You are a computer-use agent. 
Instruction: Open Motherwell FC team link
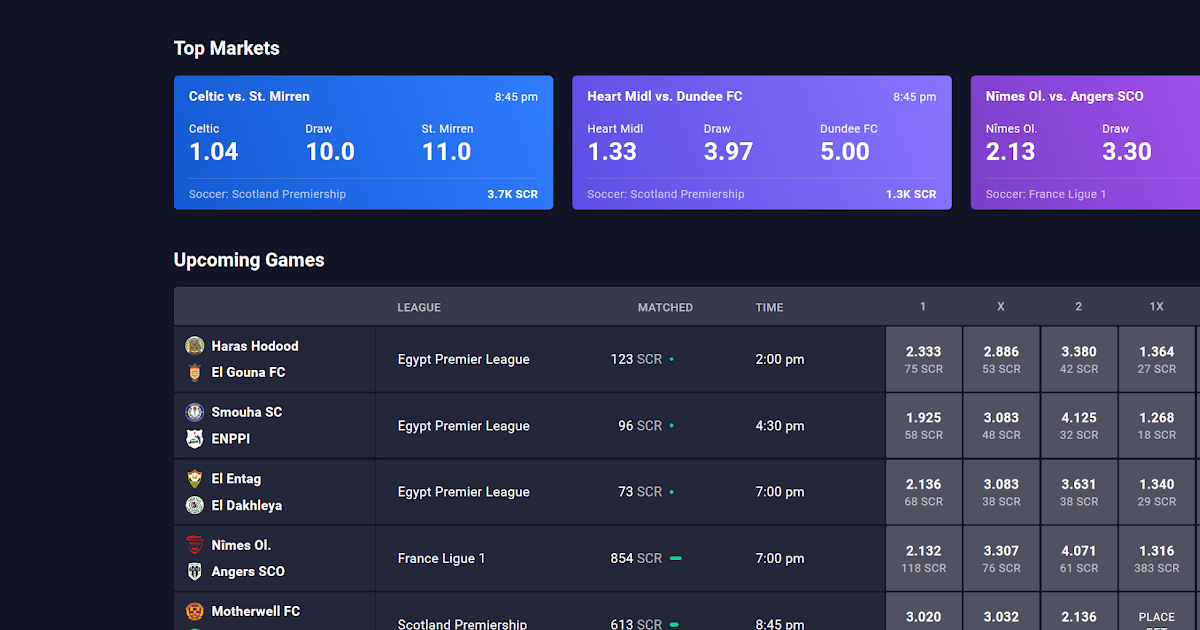256,611
